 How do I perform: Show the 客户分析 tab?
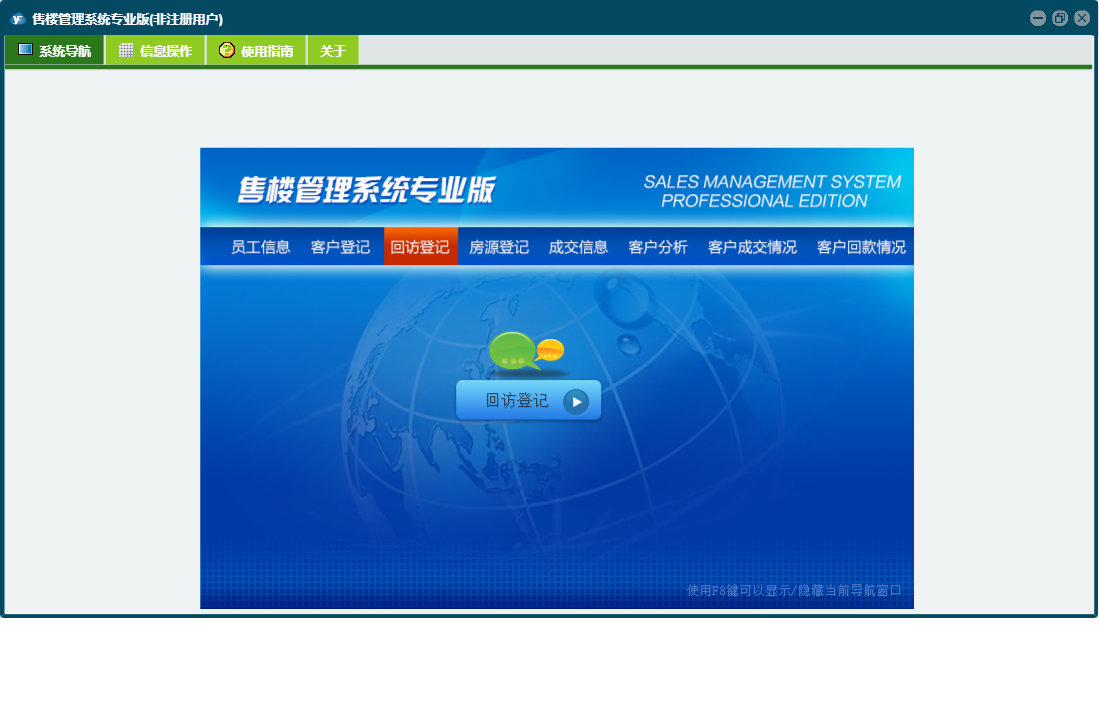pyautogui.click(x=658, y=247)
